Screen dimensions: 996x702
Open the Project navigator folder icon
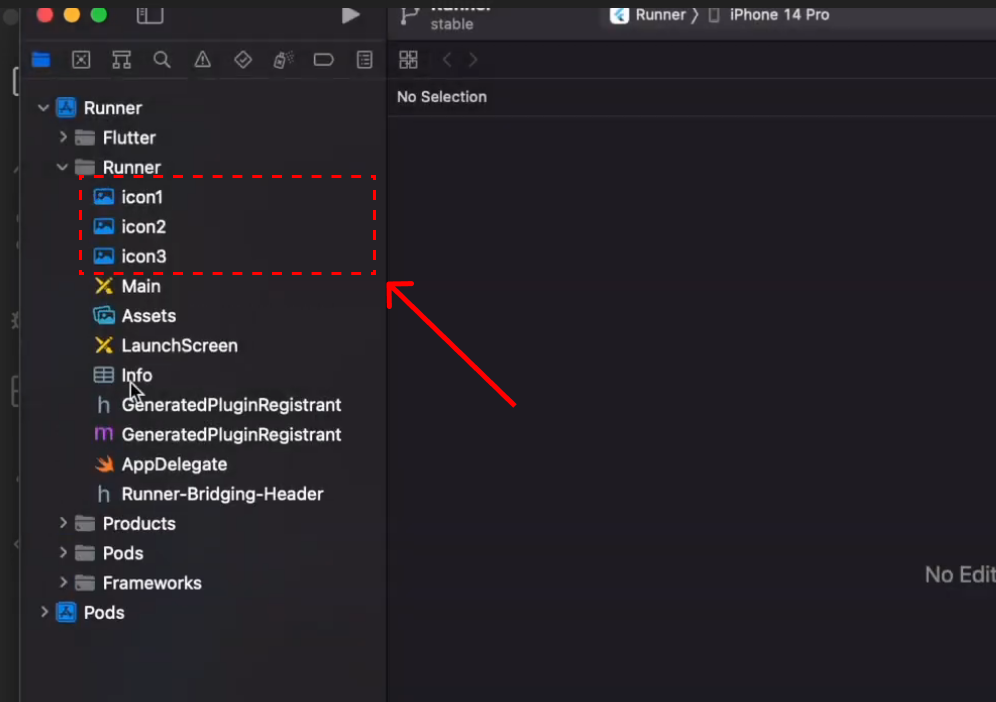coord(41,60)
